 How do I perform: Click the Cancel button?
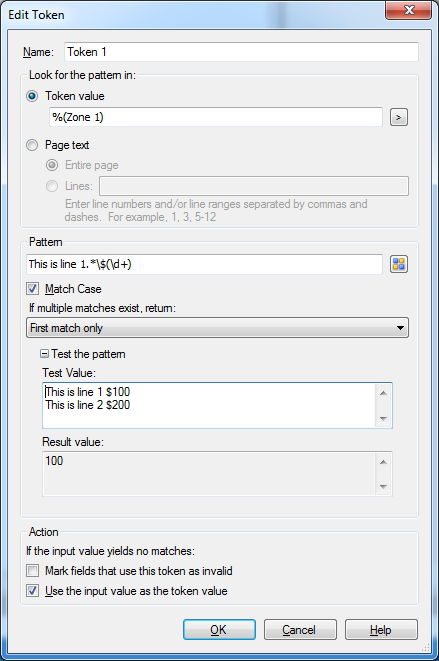(300, 630)
